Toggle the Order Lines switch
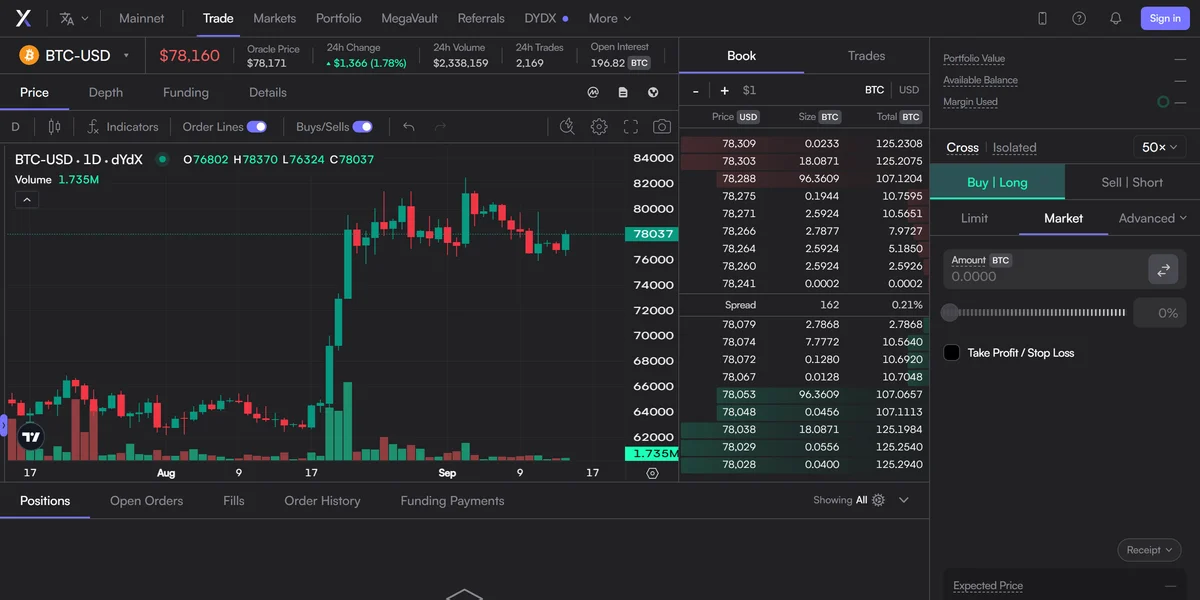Viewport: 1200px width, 600px height. point(257,127)
